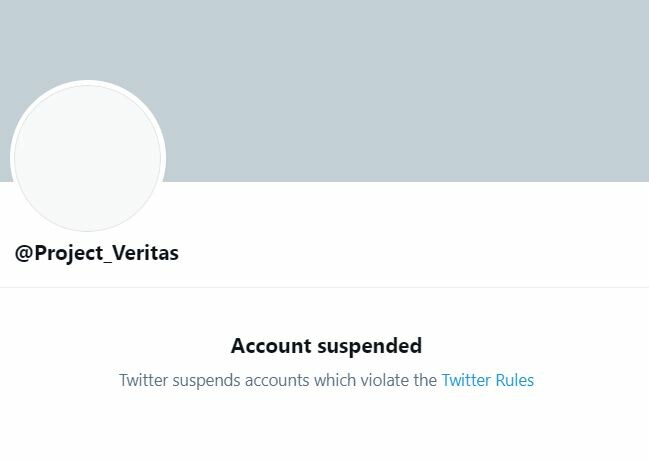Click the word 'accounts' in the notice
649x462 pixels.
pyautogui.click(x=277, y=380)
